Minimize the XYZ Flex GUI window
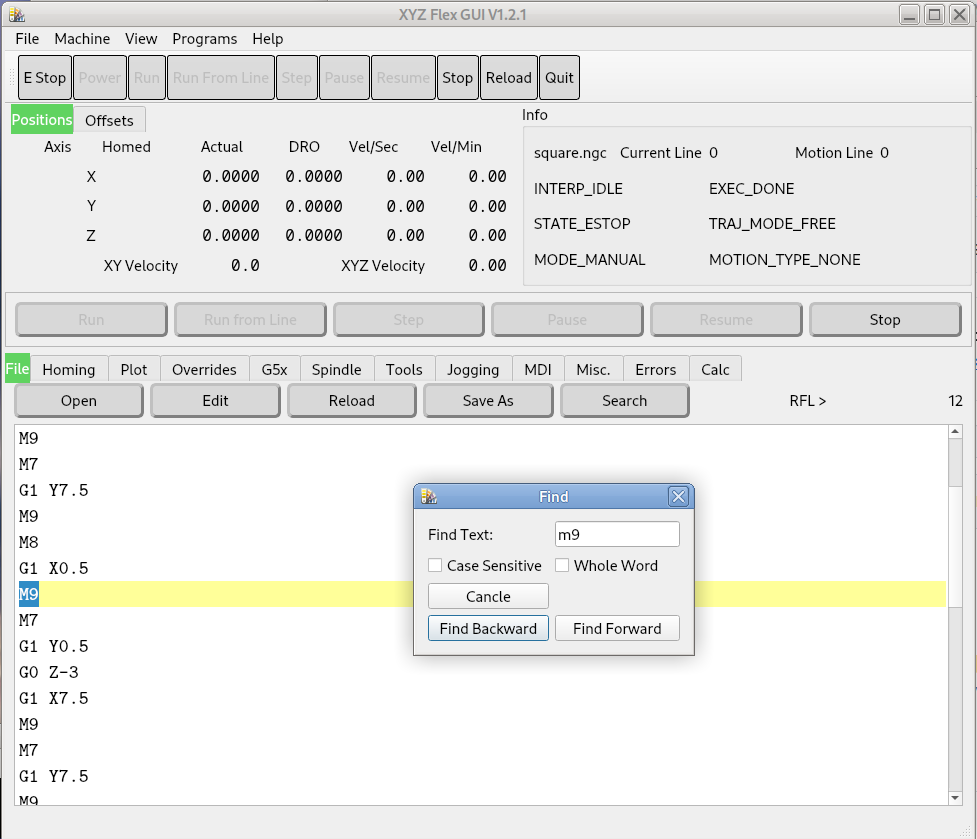The height and width of the screenshot is (839, 977). [x=910, y=14]
